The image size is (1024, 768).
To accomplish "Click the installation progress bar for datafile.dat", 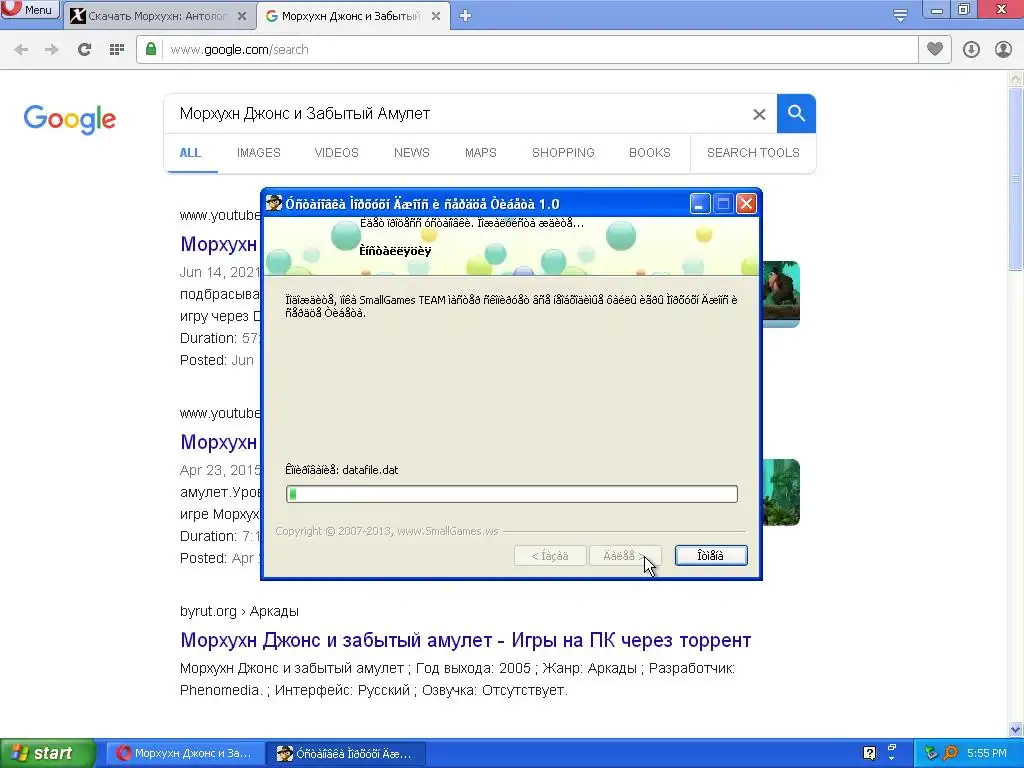I will pyautogui.click(x=512, y=494).
